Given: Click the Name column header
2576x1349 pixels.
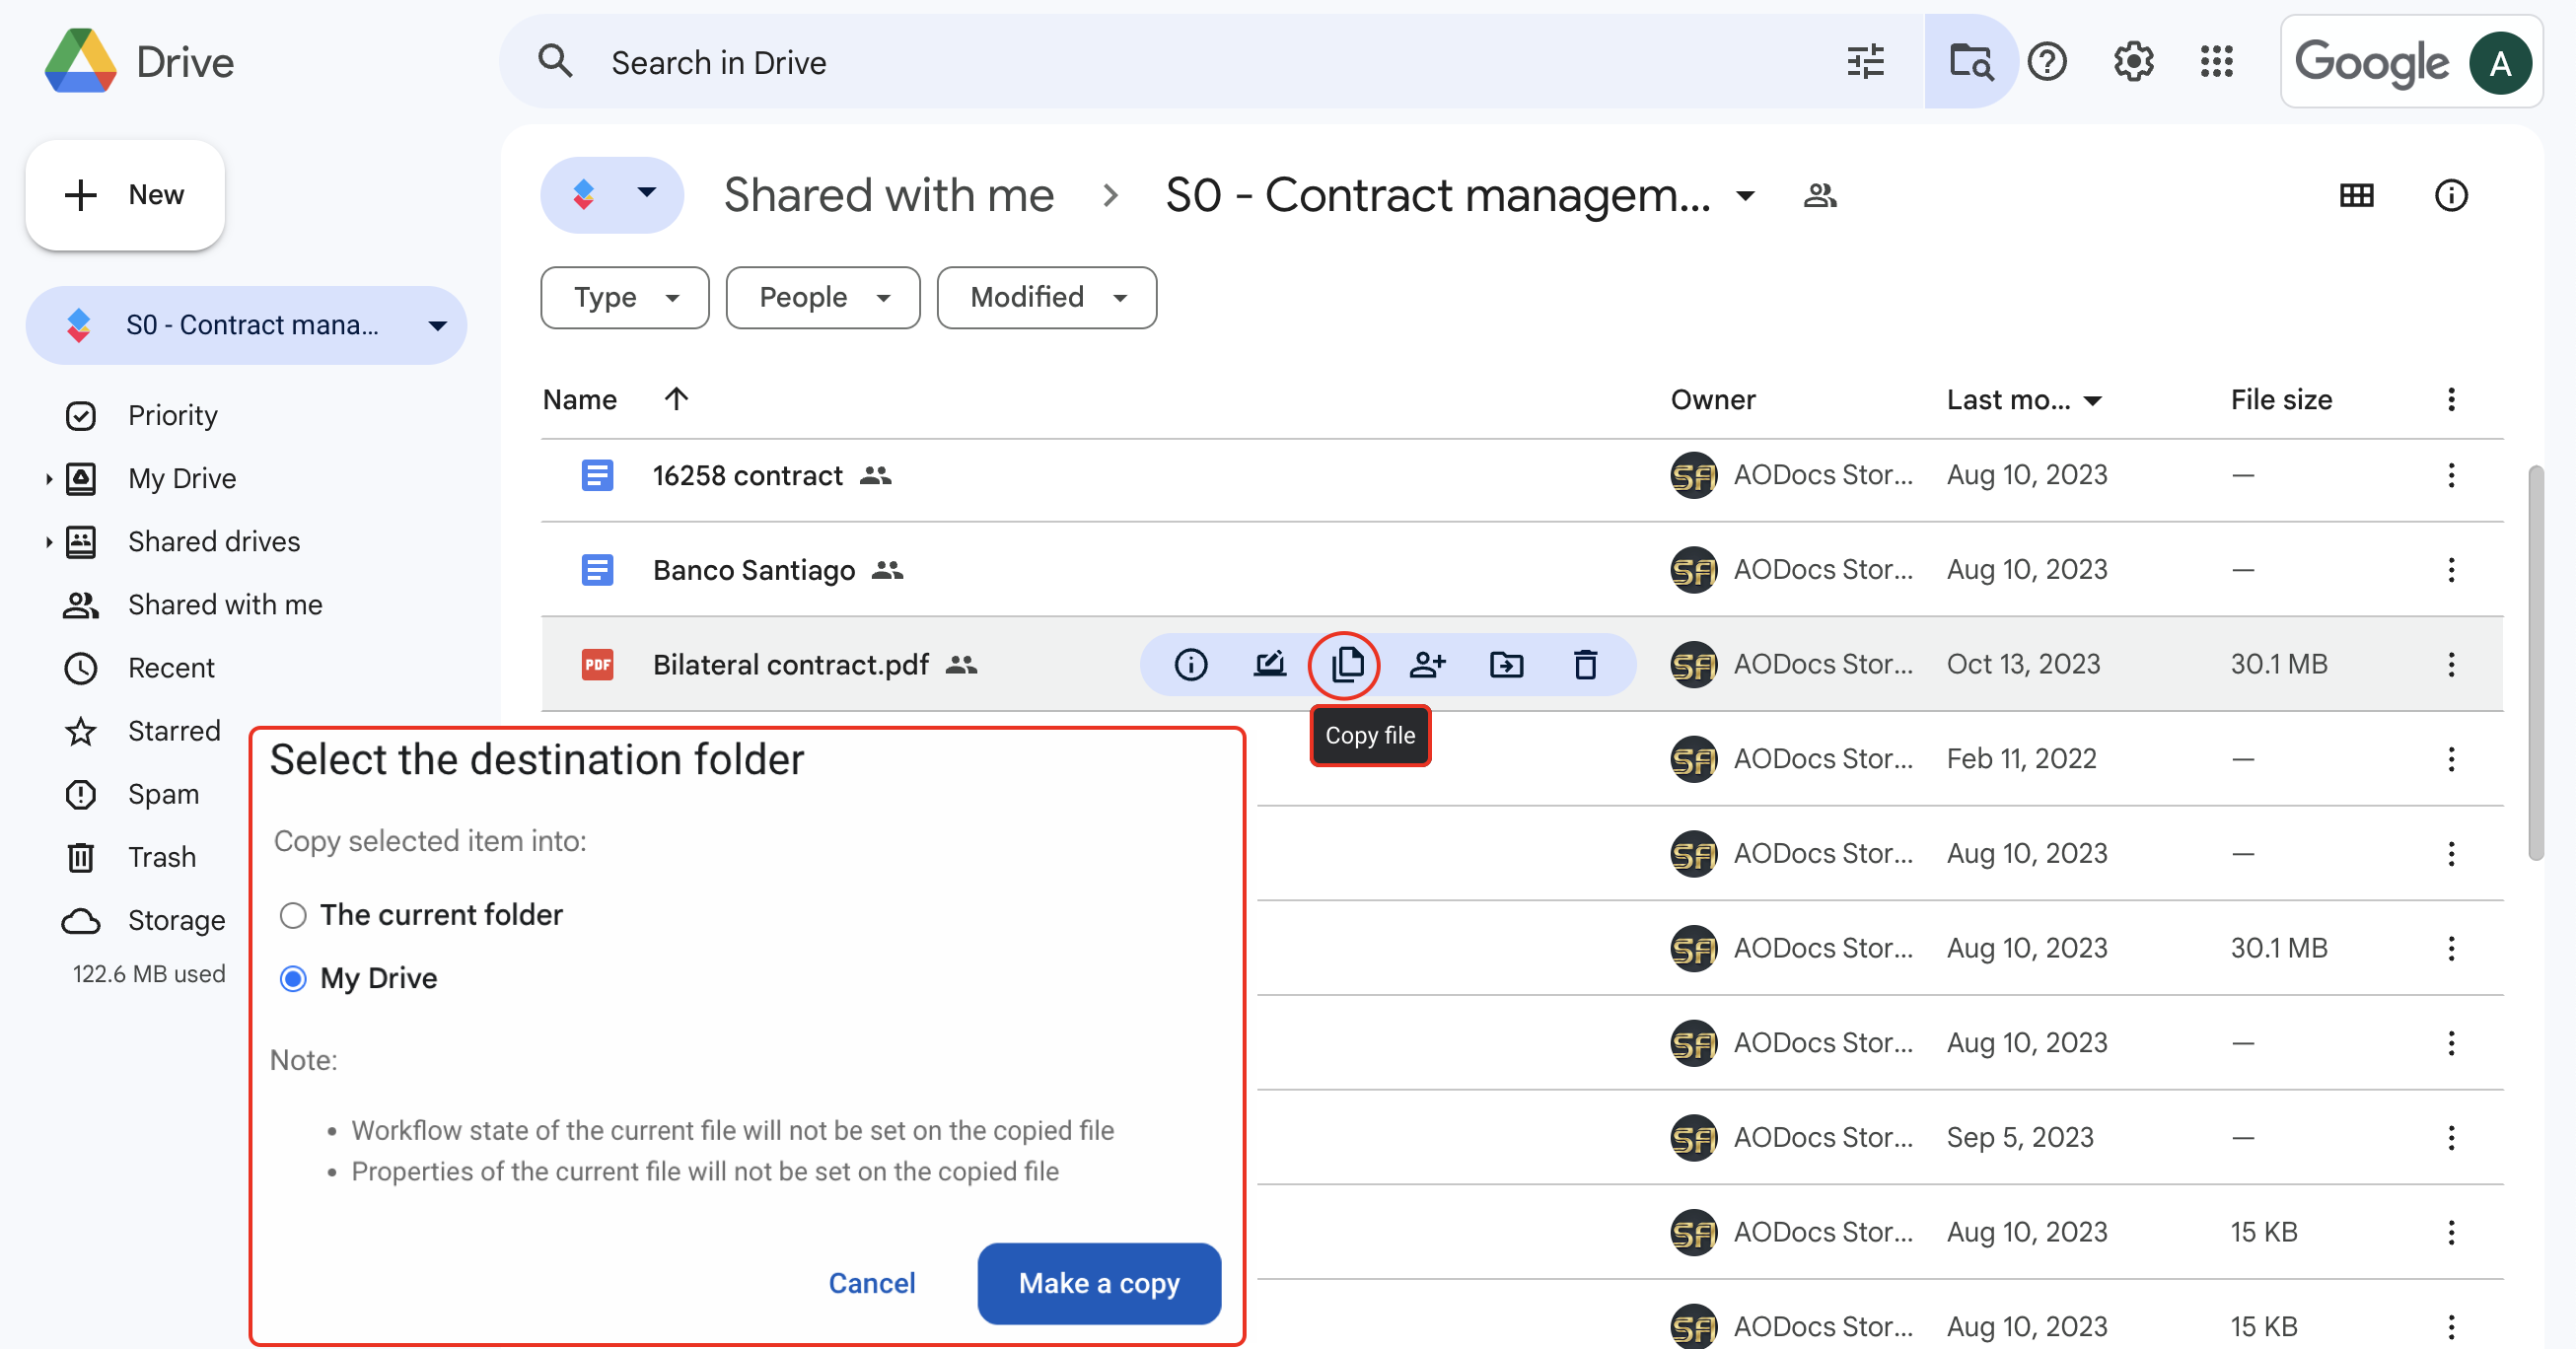Looking at the screenshot, I should pos(579,400).
